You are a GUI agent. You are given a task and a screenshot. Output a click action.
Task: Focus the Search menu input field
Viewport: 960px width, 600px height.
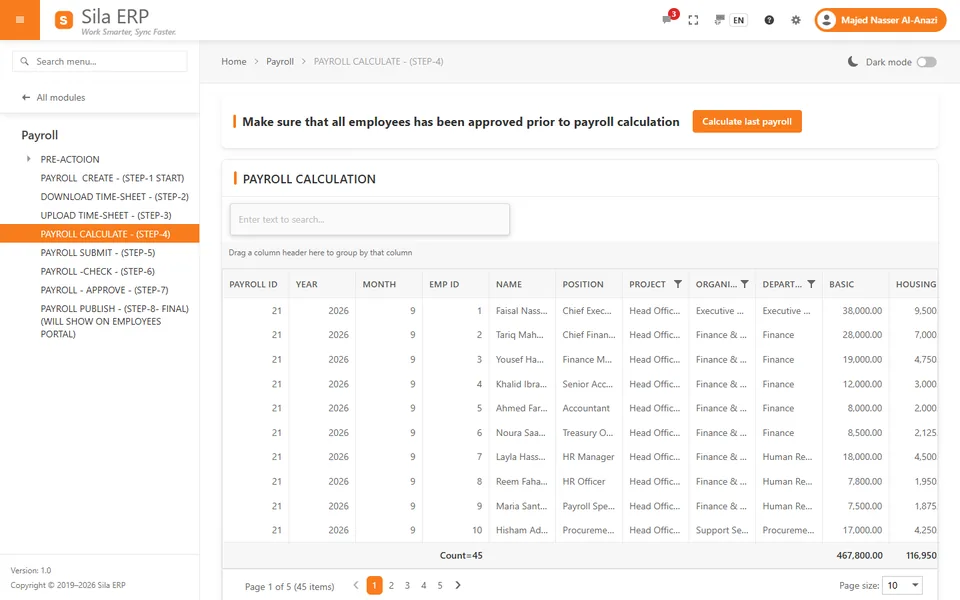(x=100, y=61)
